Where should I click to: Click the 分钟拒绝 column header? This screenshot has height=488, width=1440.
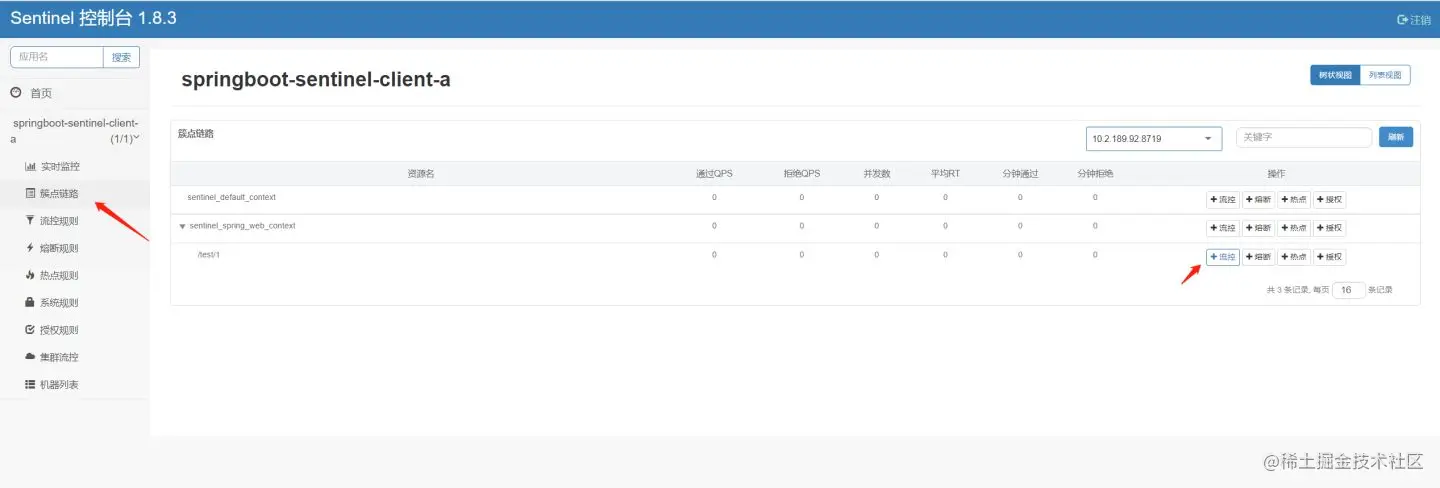pyautogui.click(x=1095, y=173)
